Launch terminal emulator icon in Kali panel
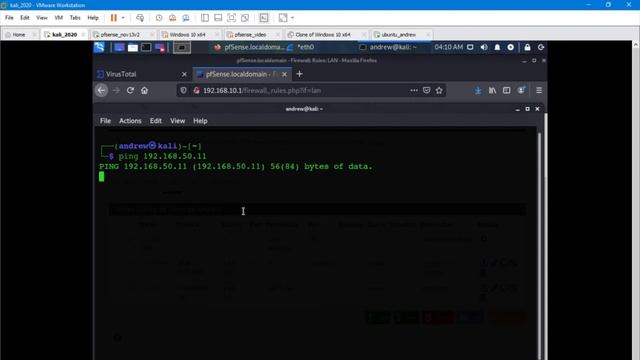 click(146, 47)
